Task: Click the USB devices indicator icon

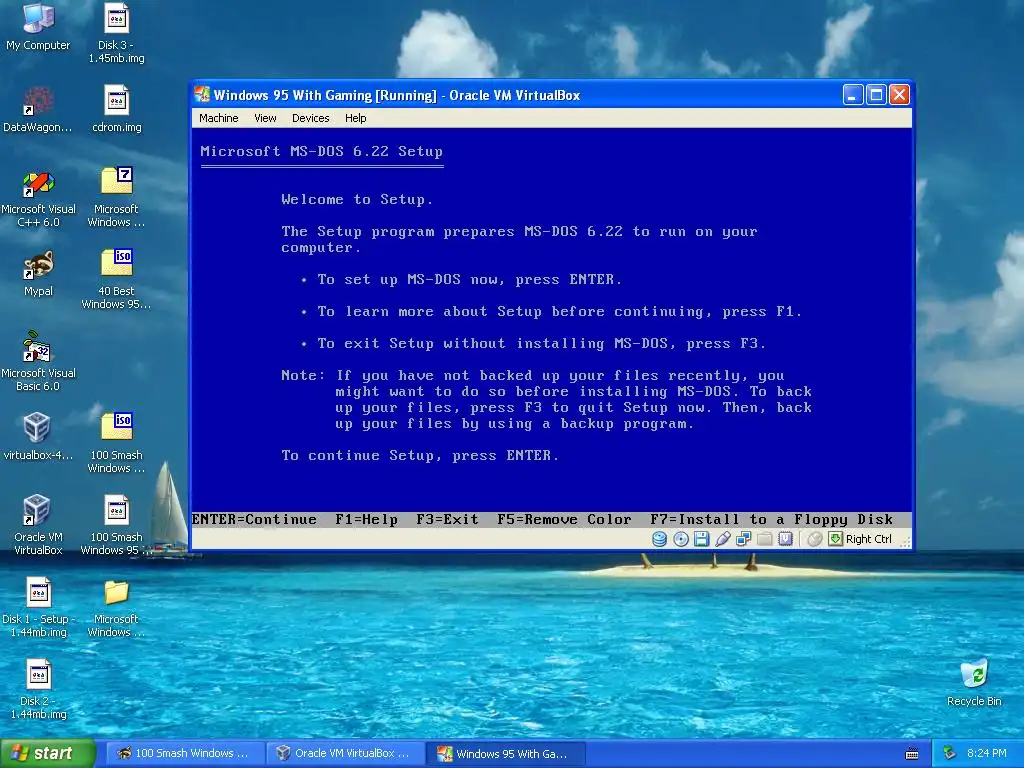Action: pyautogui.click(x=722, y=539)
